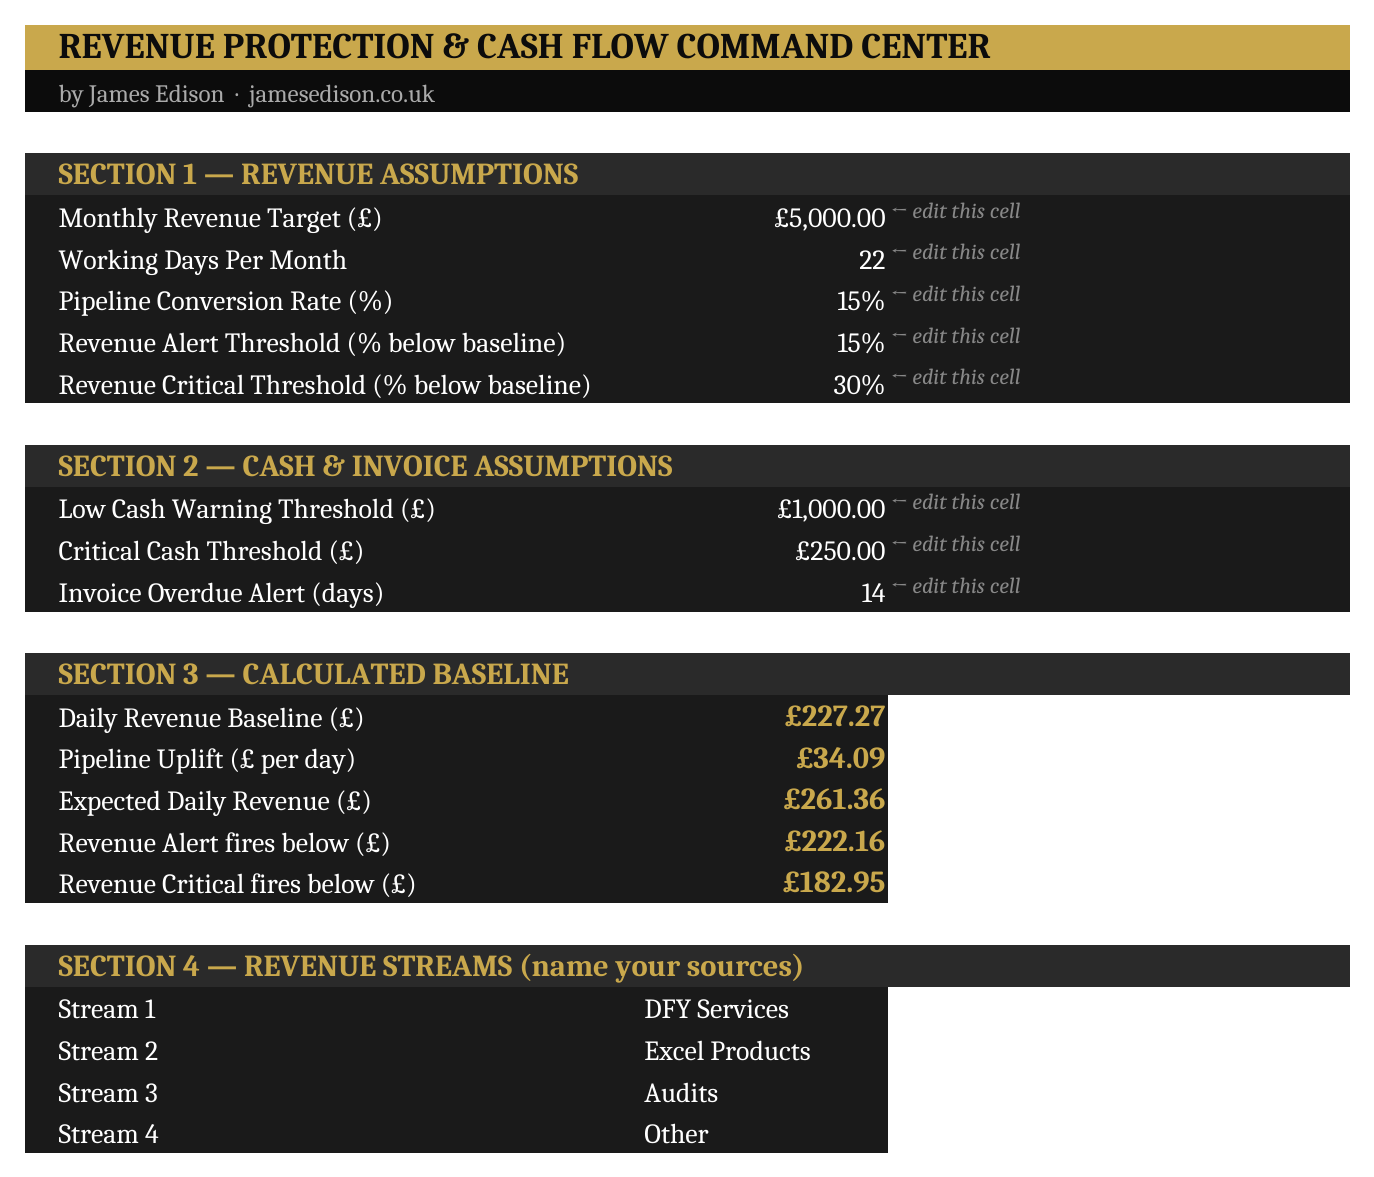This screenshot has width=1374, height=1177.
Task: Click the Revenue Critical fires below (£) label
Action: [x=237, y=885]
